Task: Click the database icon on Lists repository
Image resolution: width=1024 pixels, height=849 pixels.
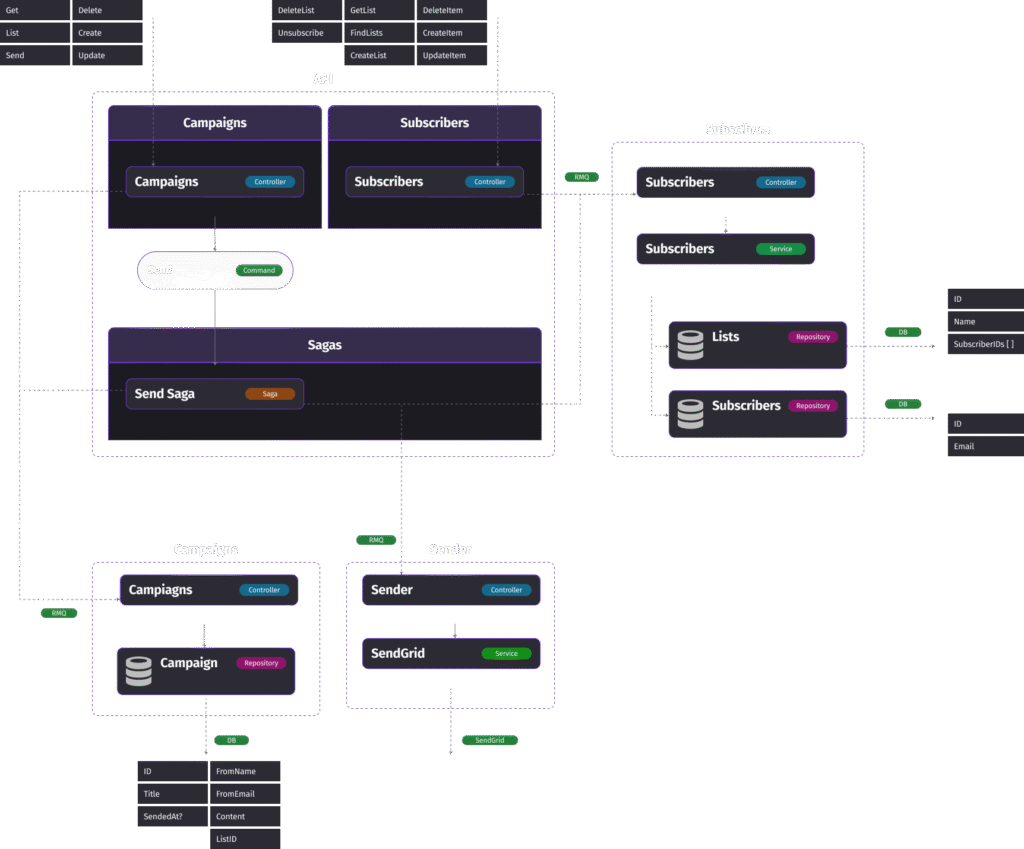Action: coord(690,344)
